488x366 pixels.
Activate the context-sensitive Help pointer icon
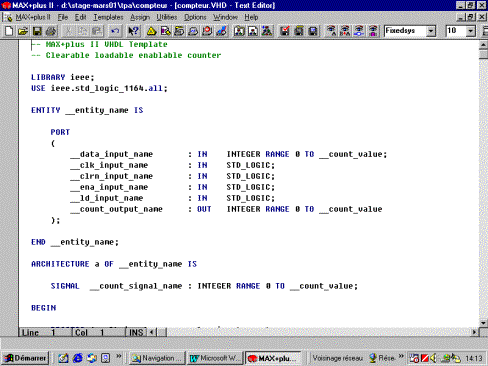[133, 31]
